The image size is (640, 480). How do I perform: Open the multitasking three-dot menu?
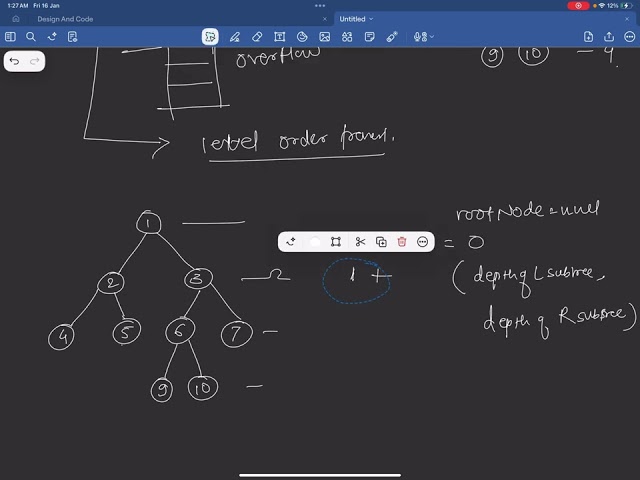320,6
